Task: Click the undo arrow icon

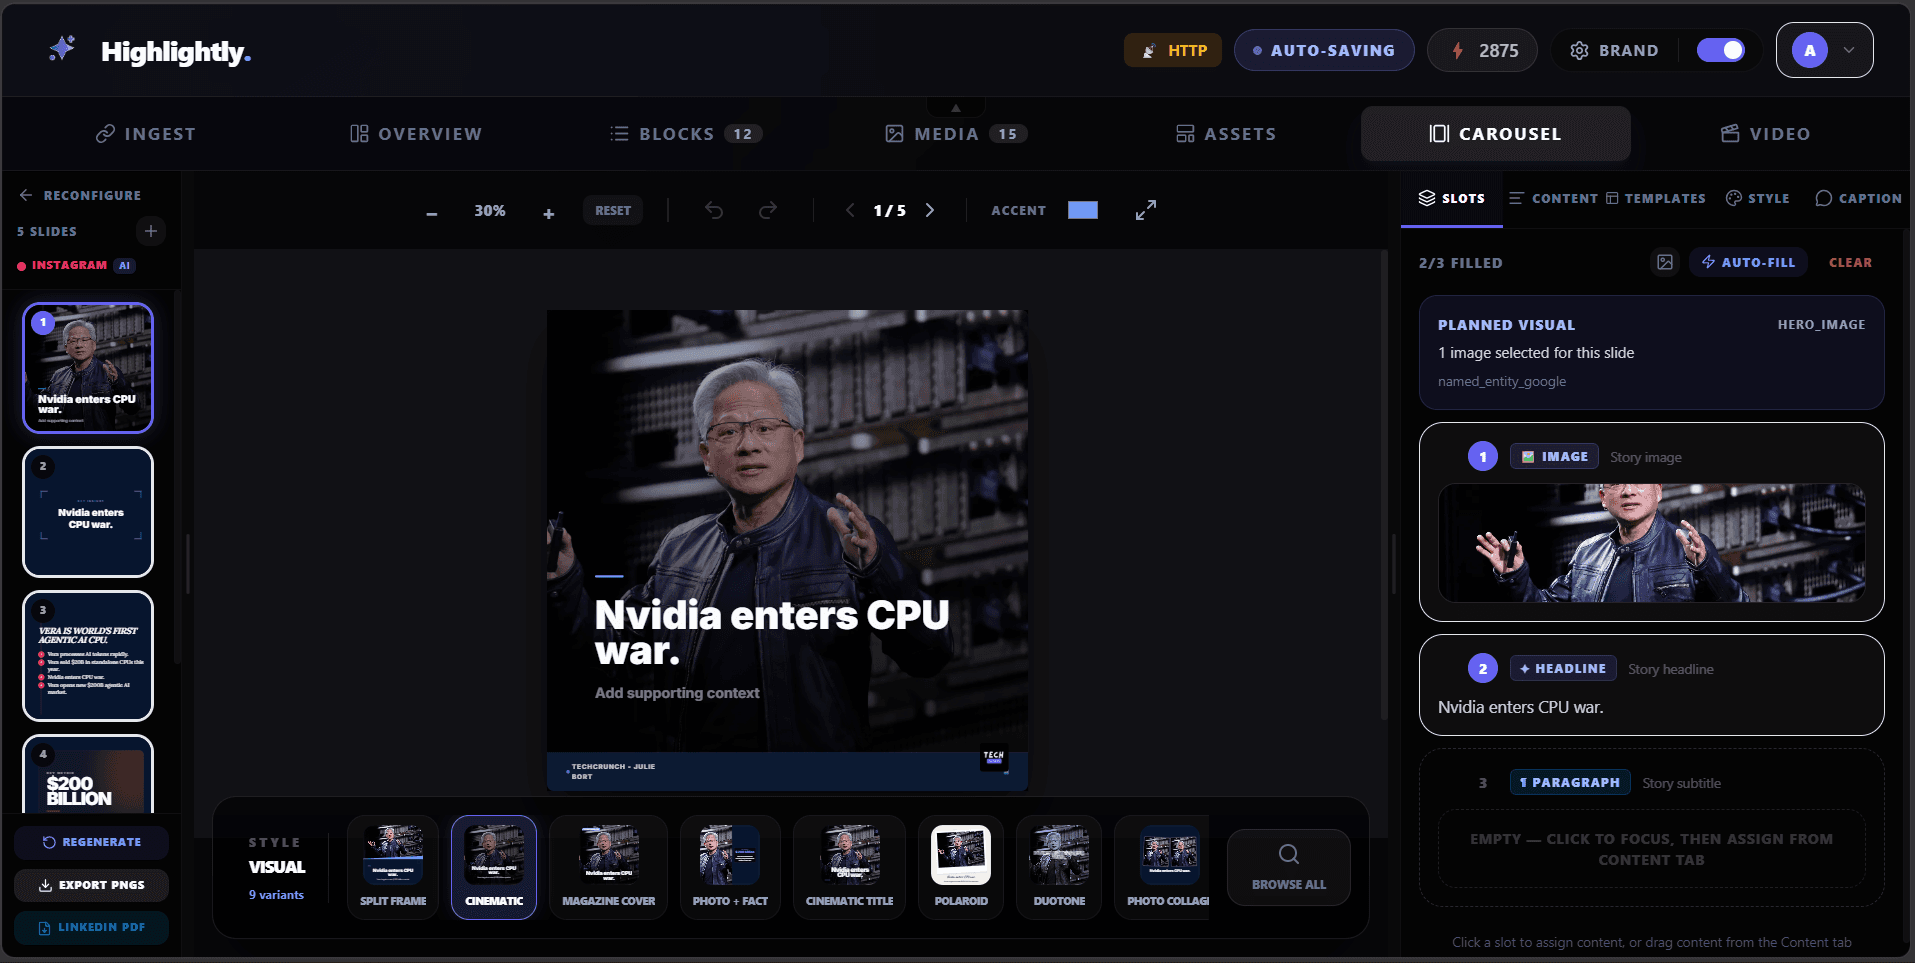Action: coord(714,210)
